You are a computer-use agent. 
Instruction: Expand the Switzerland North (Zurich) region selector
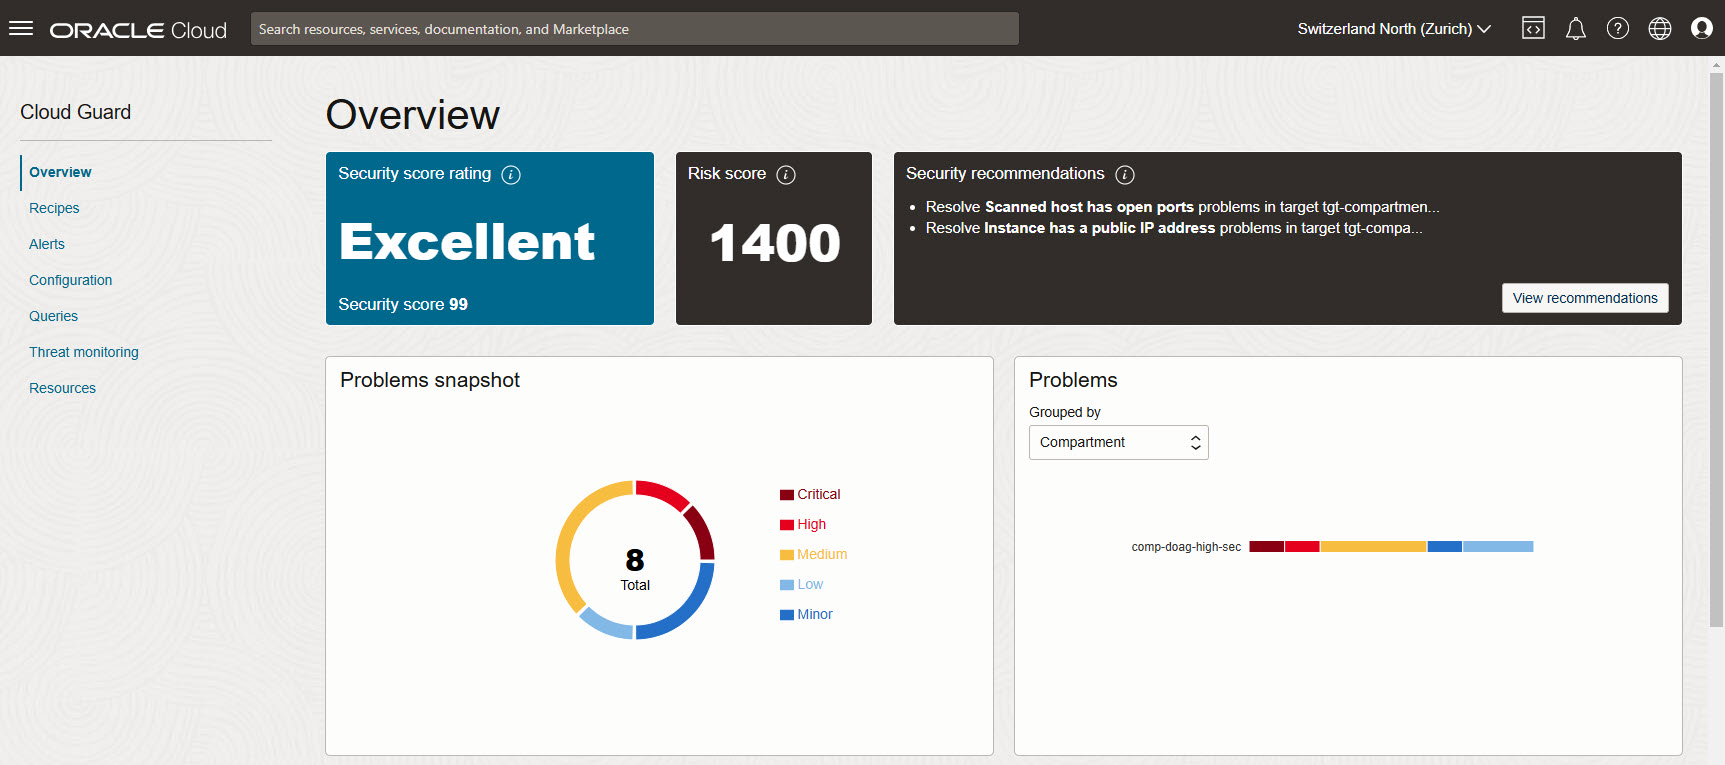click(x=1394, y=29)
